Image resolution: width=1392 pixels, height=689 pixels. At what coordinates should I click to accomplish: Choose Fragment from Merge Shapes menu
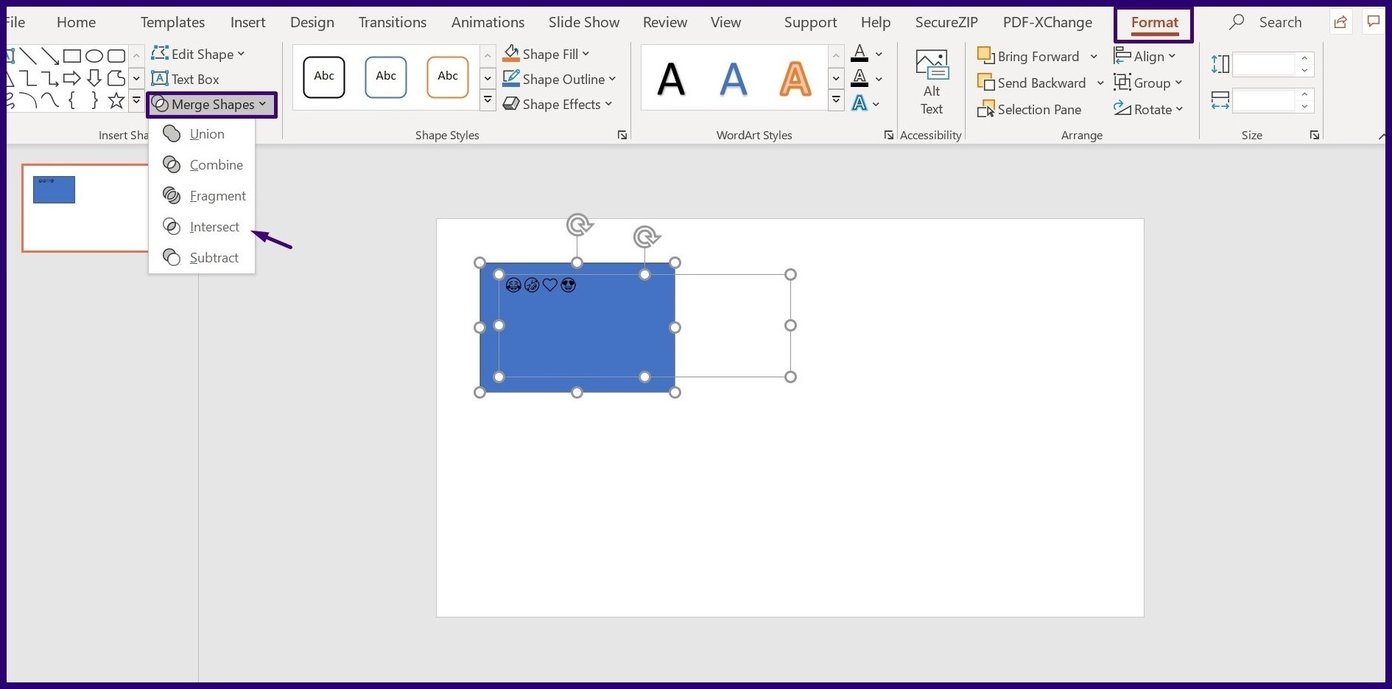tap(201, 196)
